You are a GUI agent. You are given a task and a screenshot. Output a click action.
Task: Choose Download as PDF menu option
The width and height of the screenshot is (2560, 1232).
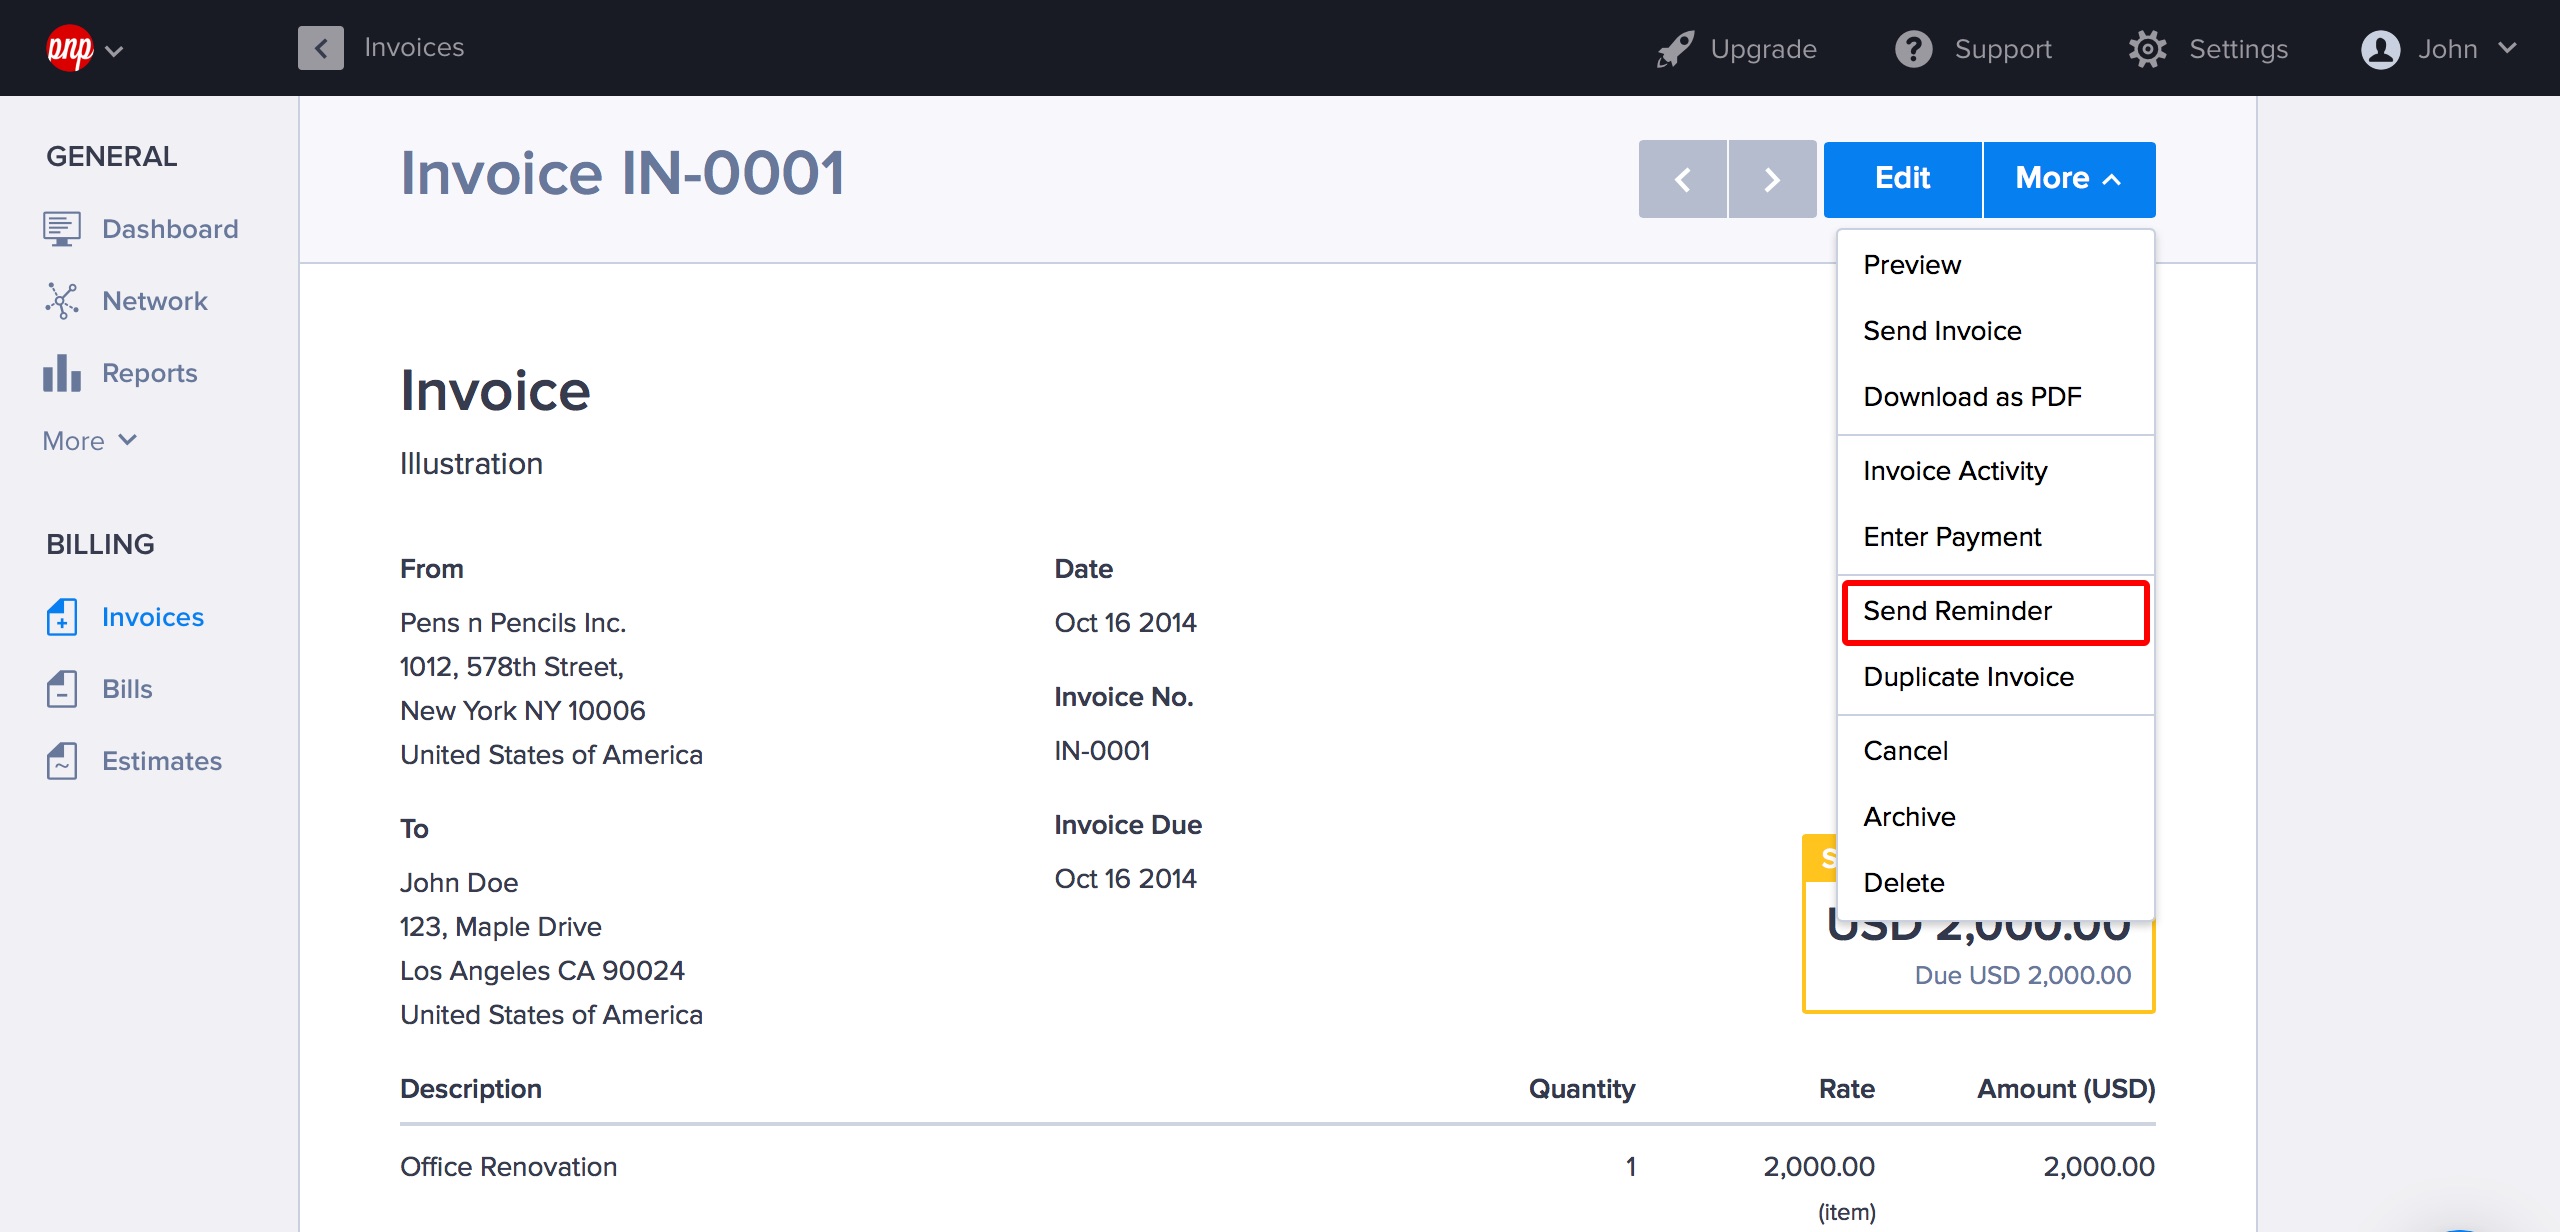click(1972, 397)
